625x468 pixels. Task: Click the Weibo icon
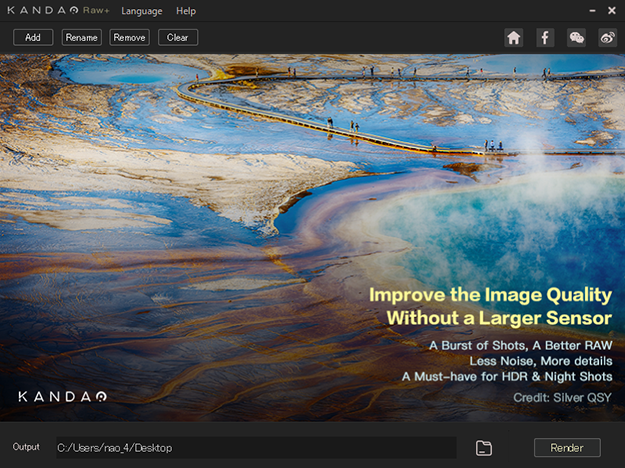[x=607, y=38]
